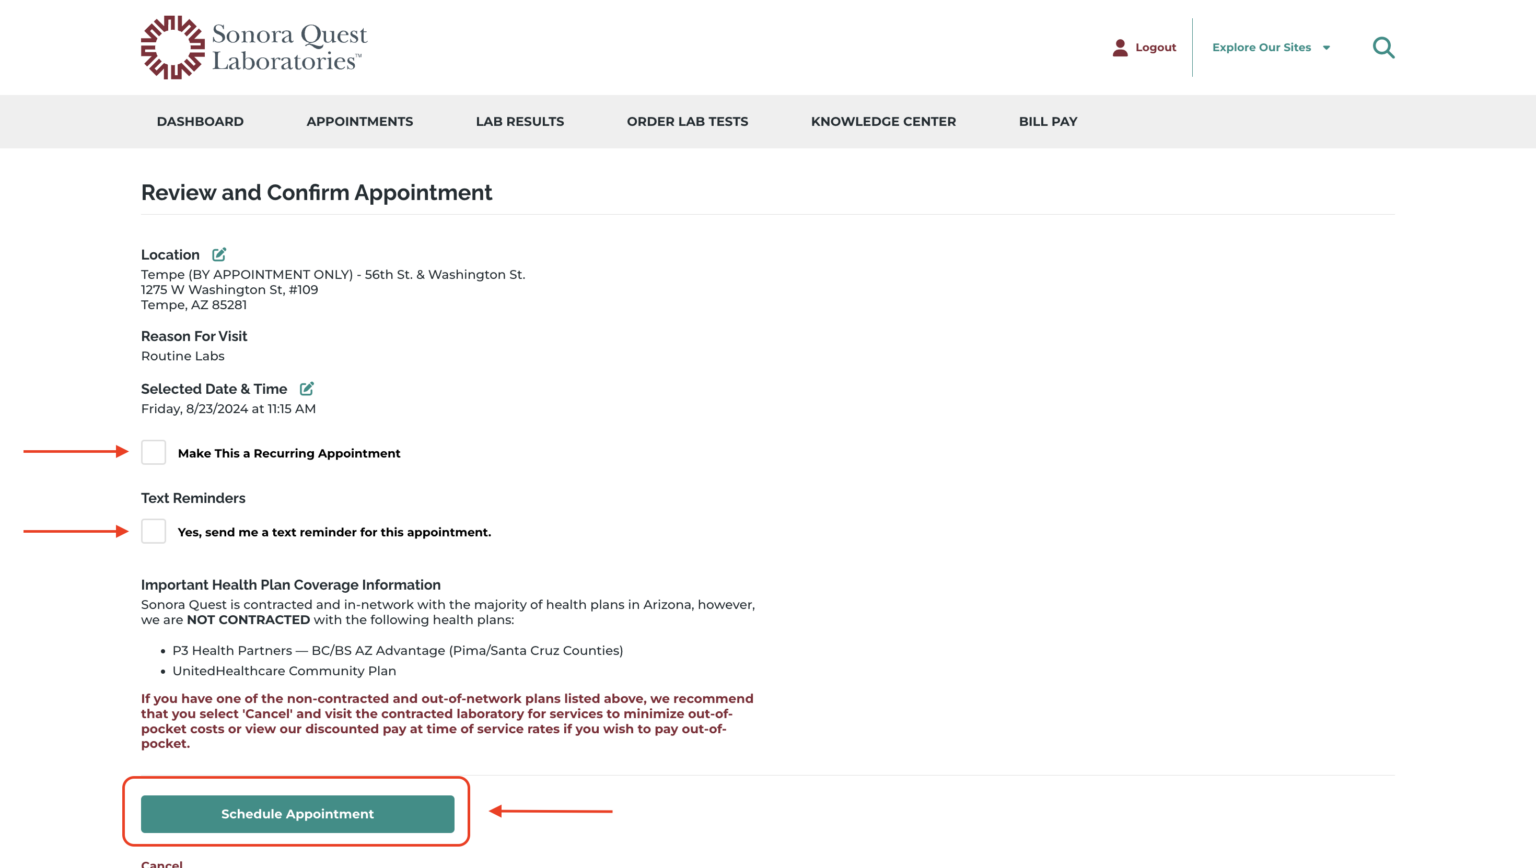Click Logout in the header
Screen dimensions: 1536x868
[x=1155, y=47]
